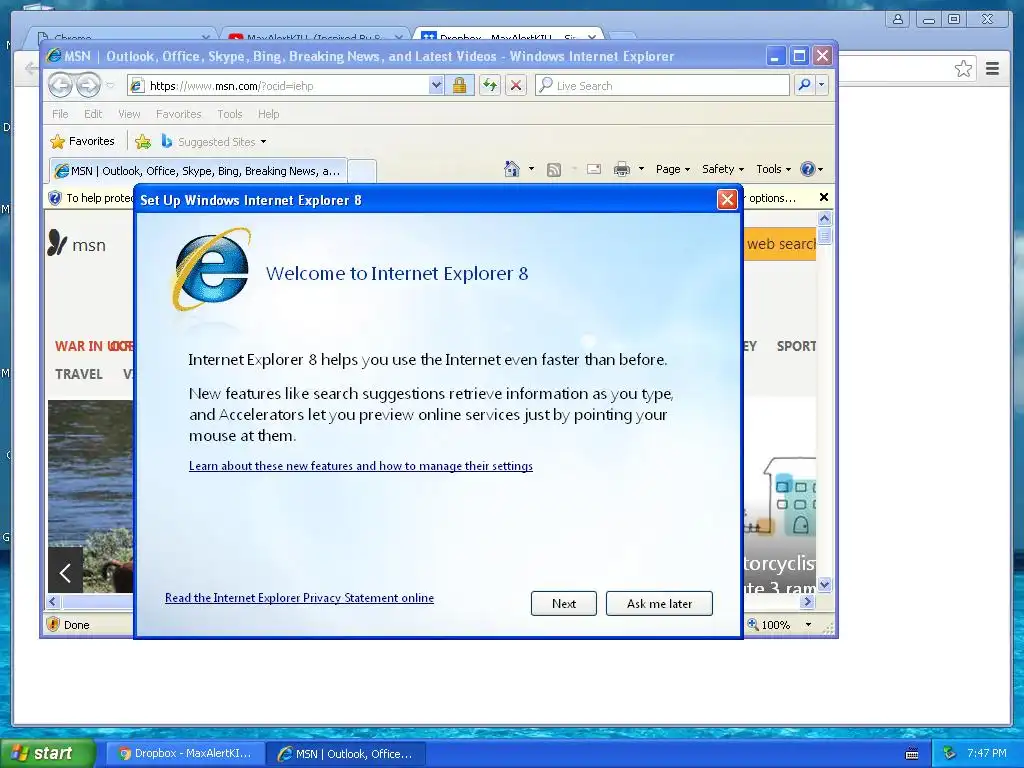
Task: Click the web search button on MSN
Action: tap(780, 244)
